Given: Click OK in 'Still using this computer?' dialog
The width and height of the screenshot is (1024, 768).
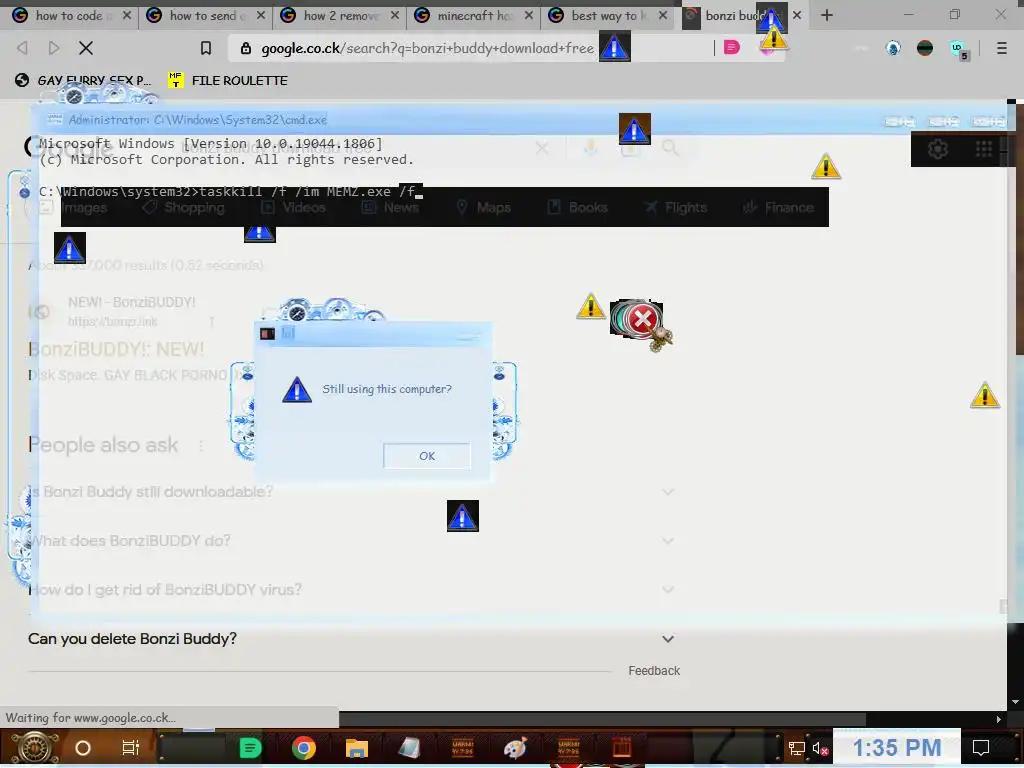Looking at the screenshot, I should click(426, 456).
